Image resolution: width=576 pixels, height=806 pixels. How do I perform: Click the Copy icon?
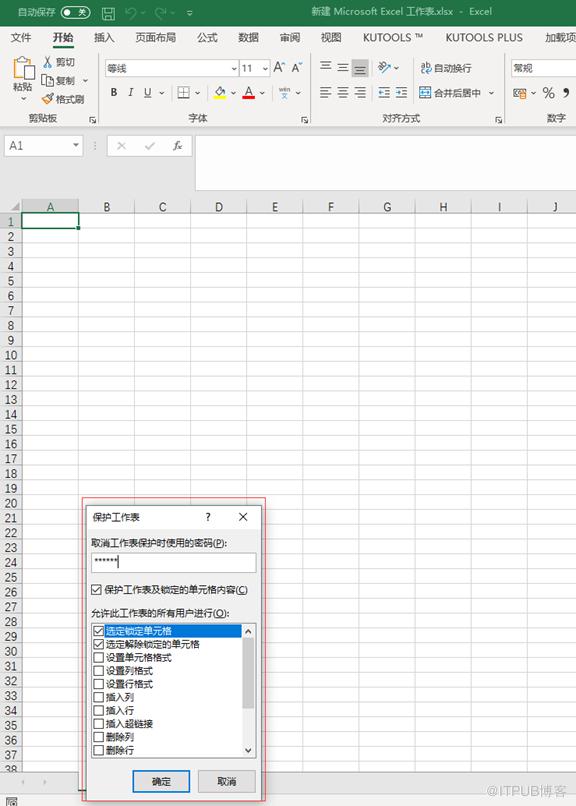click(x=48, y=80)
